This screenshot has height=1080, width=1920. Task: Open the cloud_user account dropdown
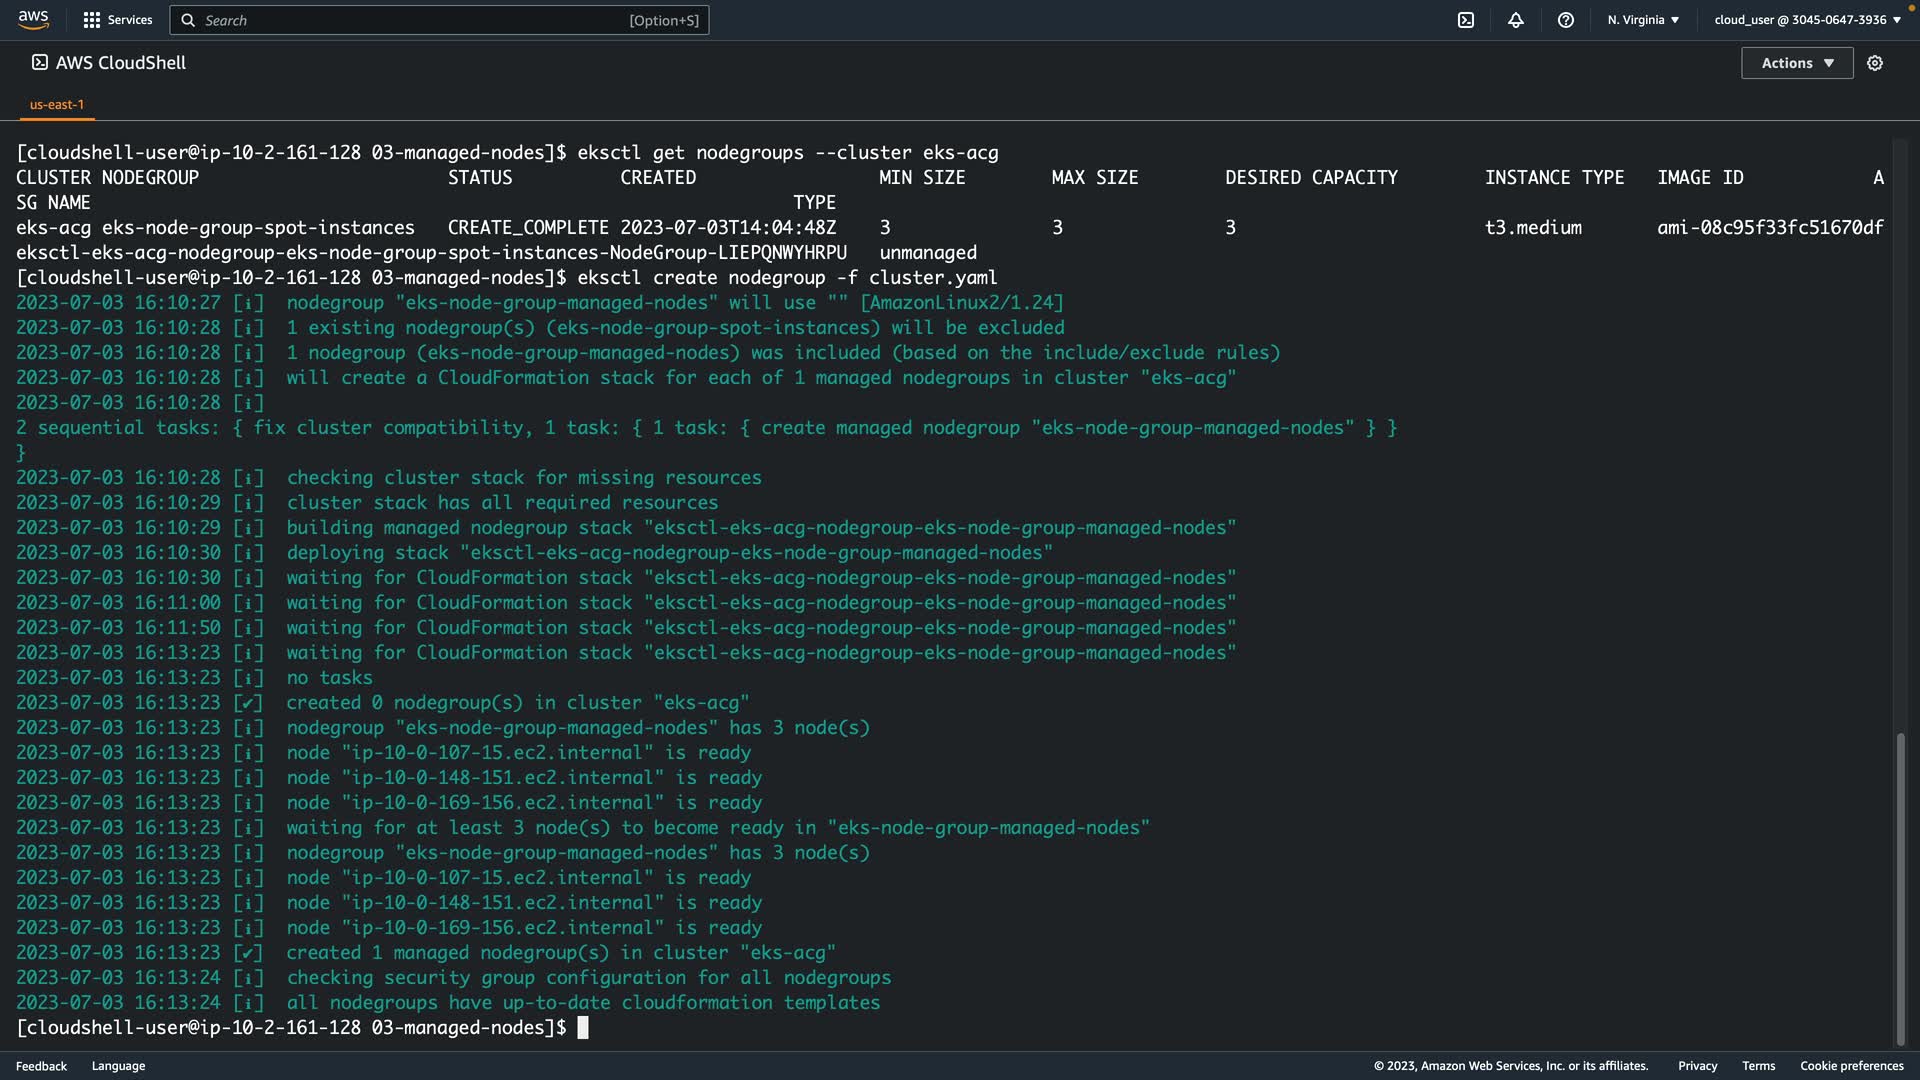pos(1807,20)
